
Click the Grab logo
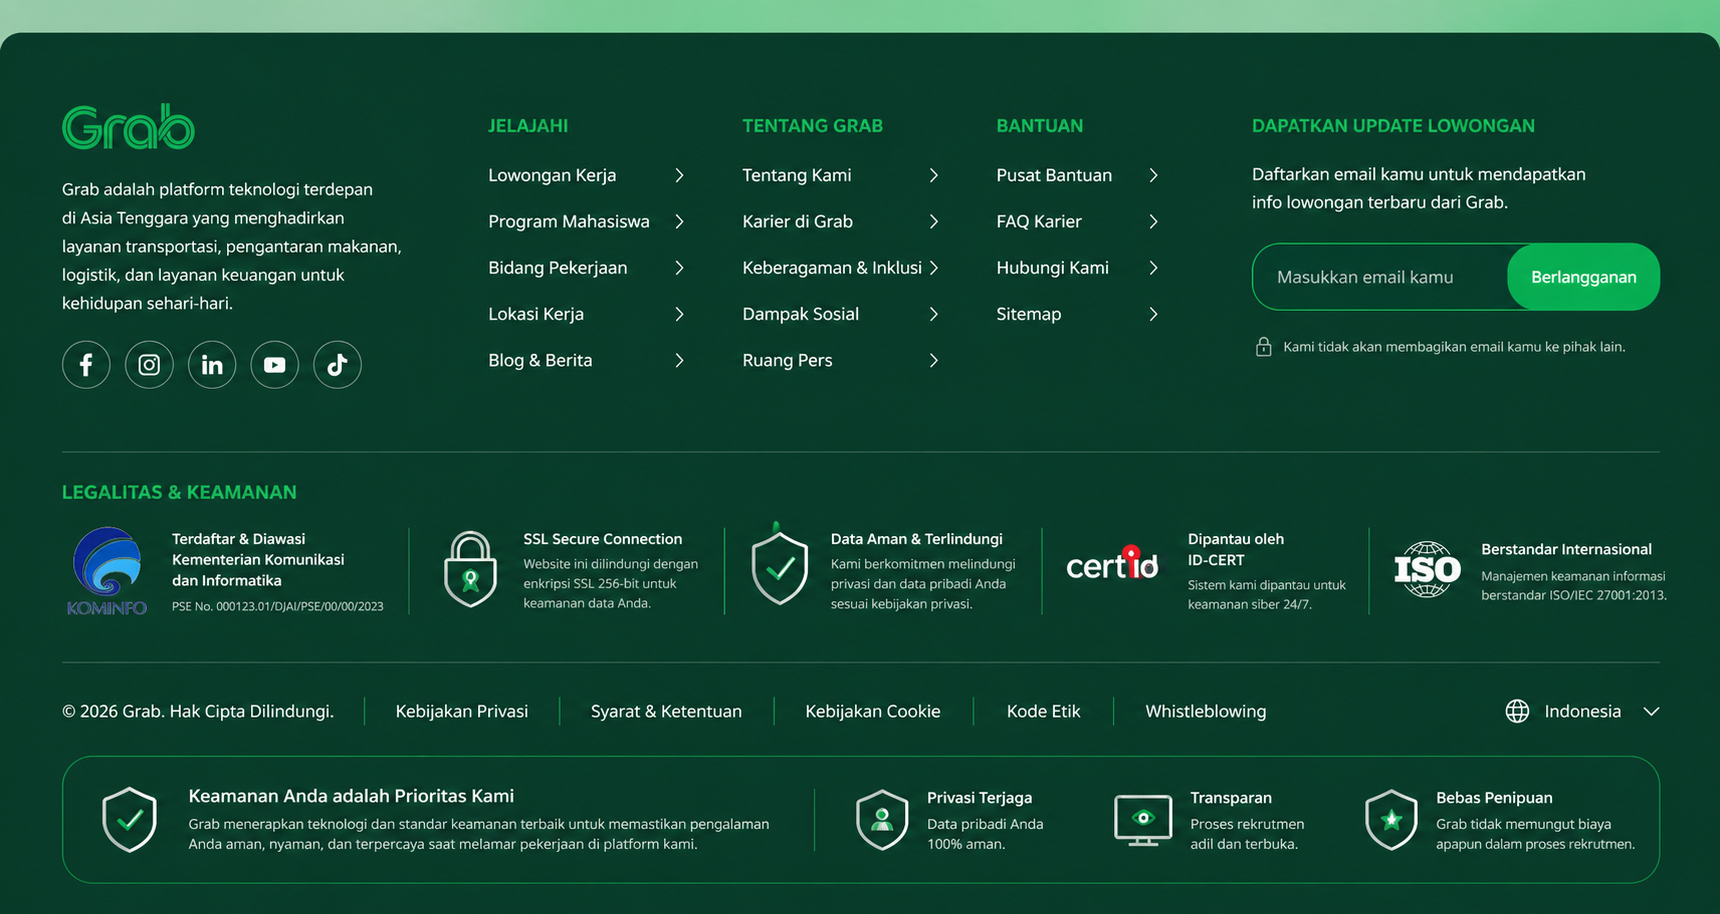click(x=128, y=127)
